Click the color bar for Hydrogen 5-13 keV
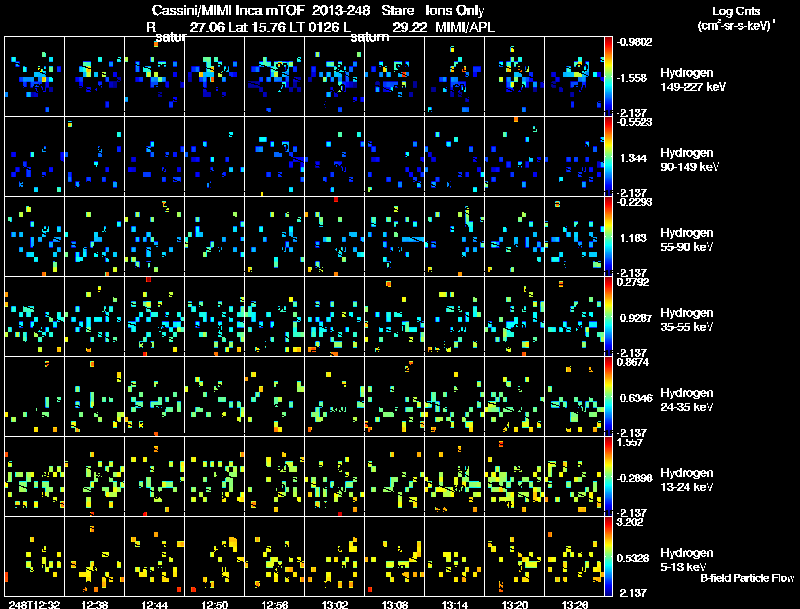The image size is (800, 609). (609, 555)
